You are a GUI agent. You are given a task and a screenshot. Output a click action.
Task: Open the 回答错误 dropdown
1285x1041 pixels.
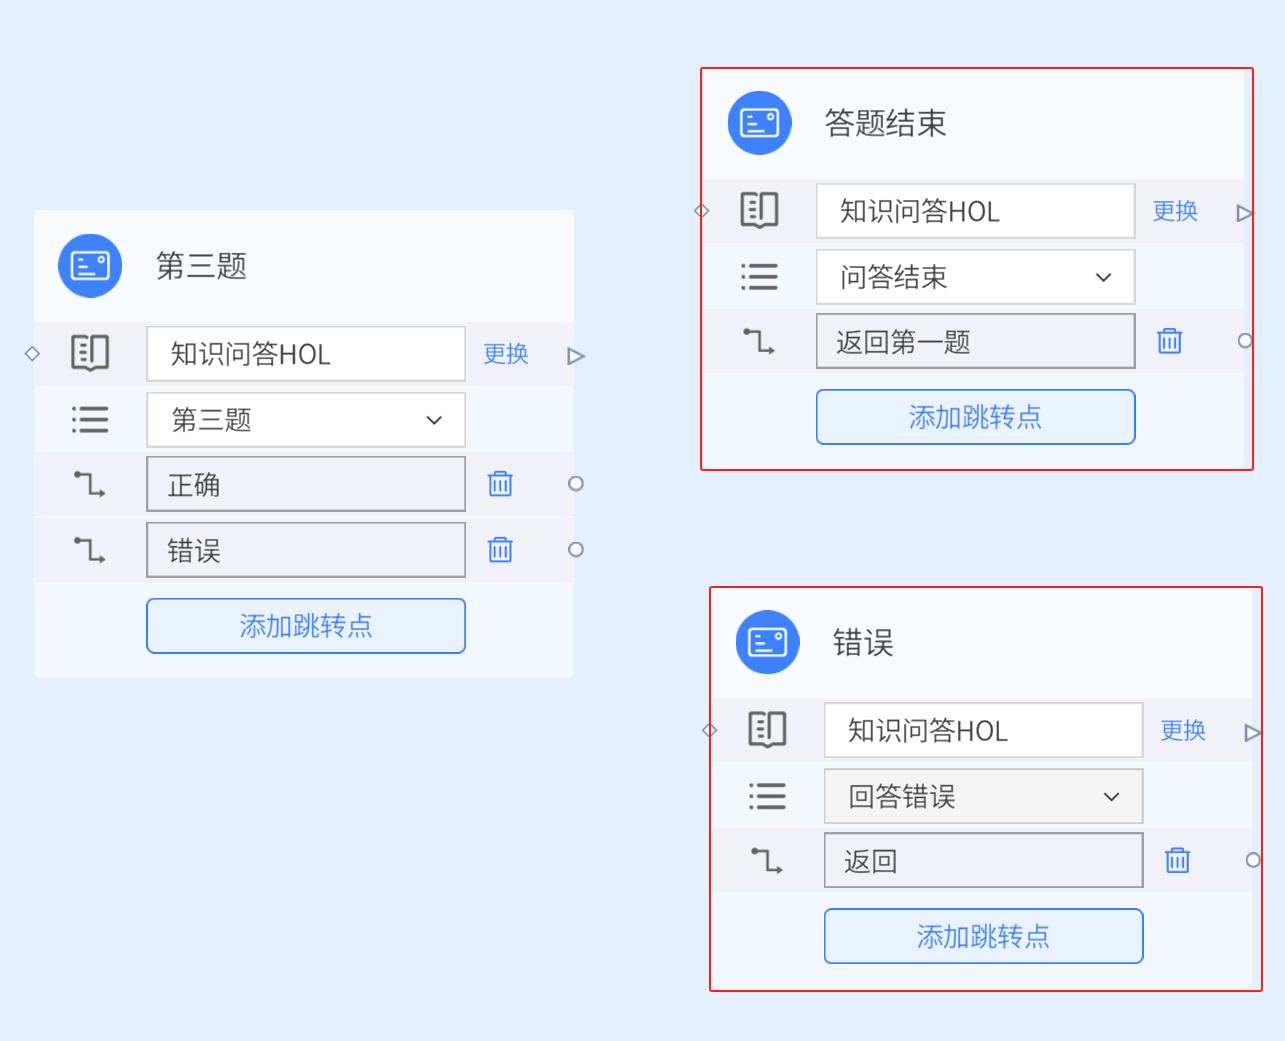point(984,796)
